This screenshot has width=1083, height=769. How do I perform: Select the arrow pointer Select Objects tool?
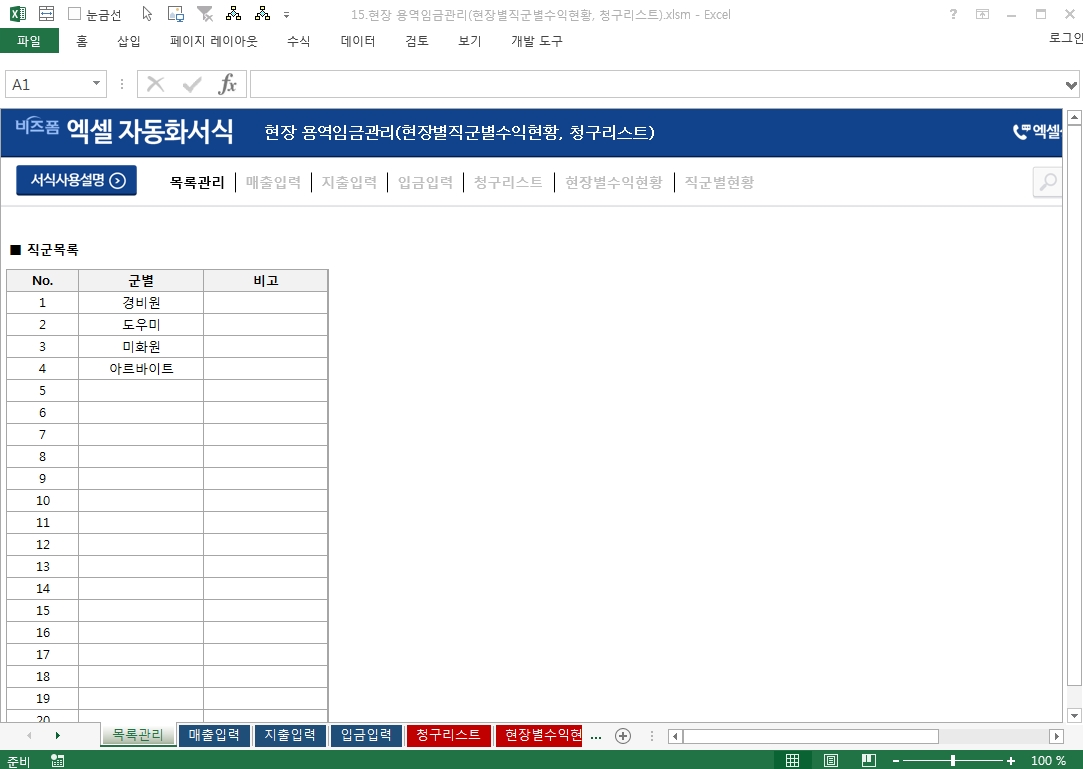(146, 14)
